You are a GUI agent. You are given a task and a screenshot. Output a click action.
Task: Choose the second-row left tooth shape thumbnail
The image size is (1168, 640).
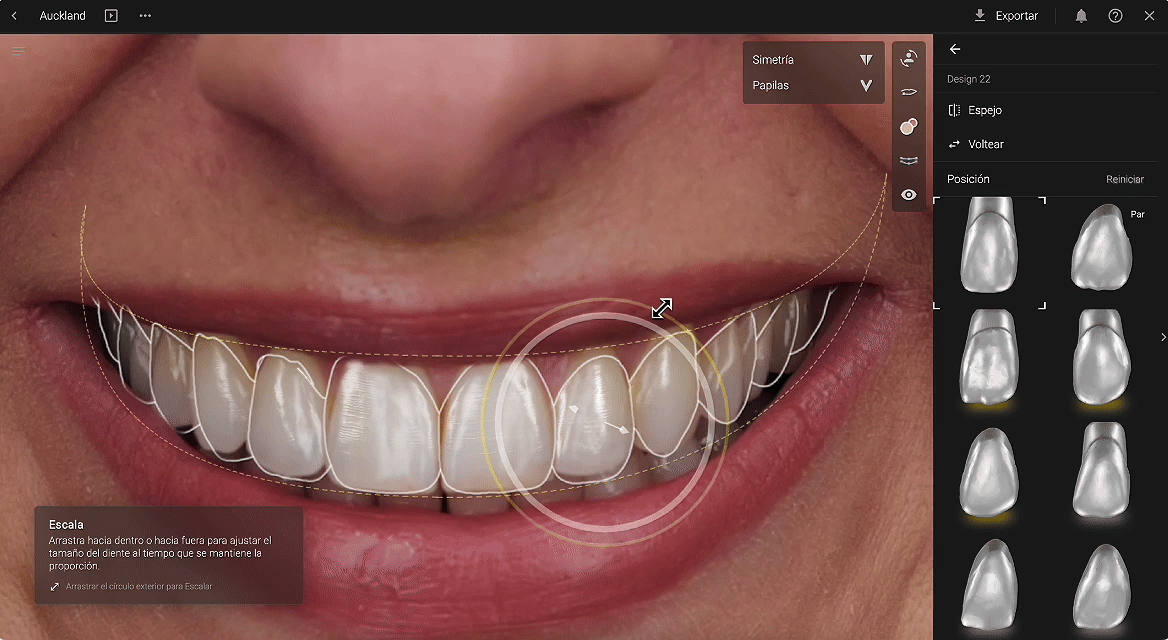click(989, 358)
